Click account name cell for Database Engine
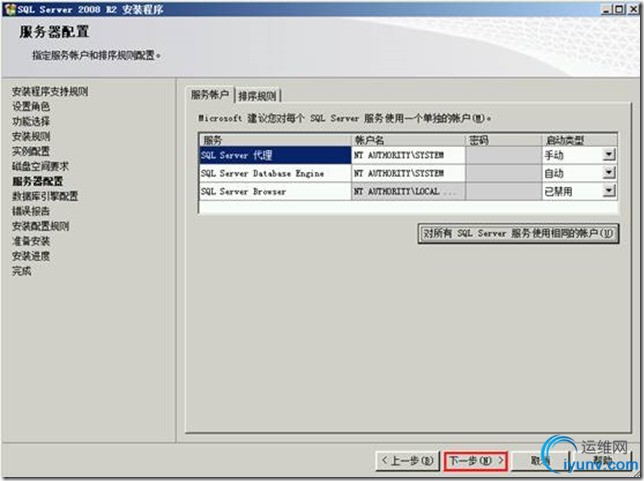Screen dimensions: 644x481 (408, 173)
